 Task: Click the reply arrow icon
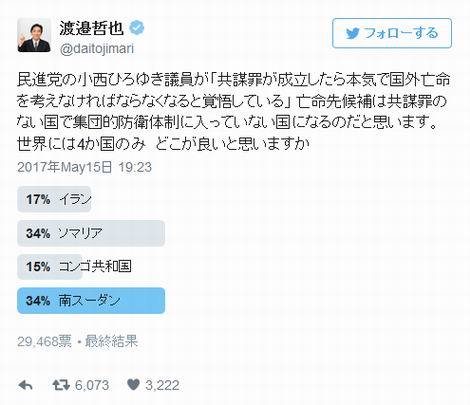click(25, 385)
